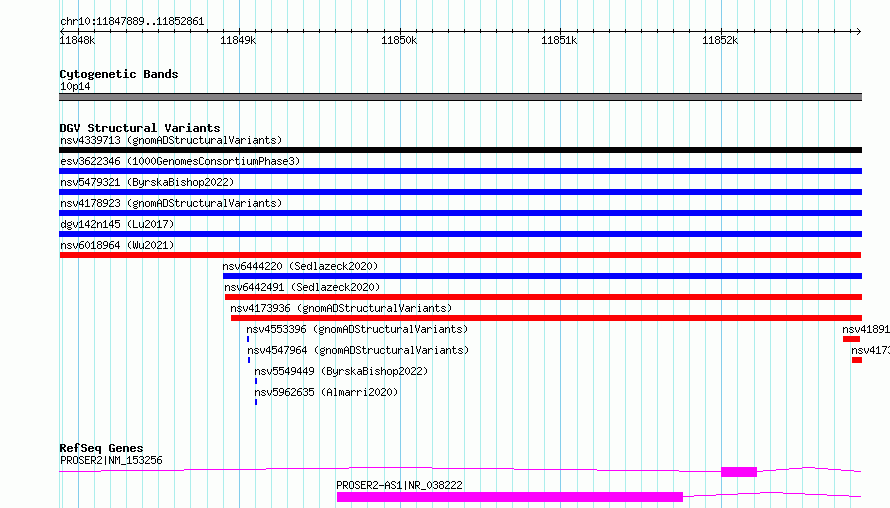The height and width of the screenshot is (508, 890).
Task: Click the nsv5479321 ByrskaBishop2022 variant bar
Action: click(x=460, y=192)
